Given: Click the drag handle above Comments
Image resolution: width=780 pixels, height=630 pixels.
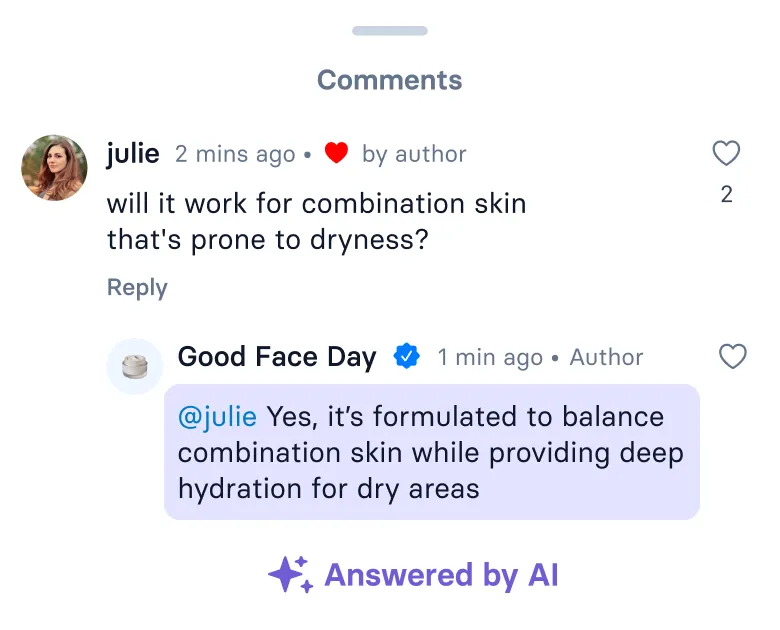Looking at the screenshot, I should click(390, 31).
